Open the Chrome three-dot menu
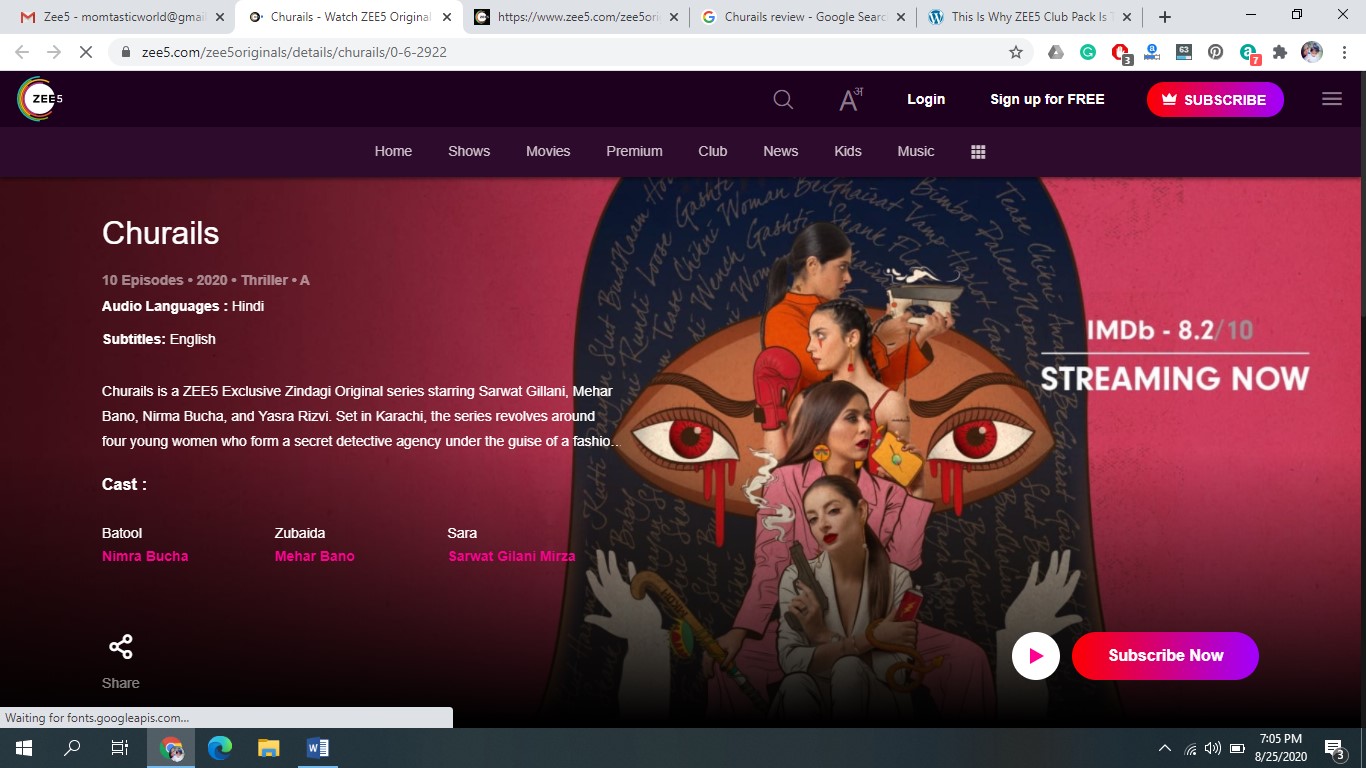This screenshot has height=768, width=1366. [x=1345, y=52]
